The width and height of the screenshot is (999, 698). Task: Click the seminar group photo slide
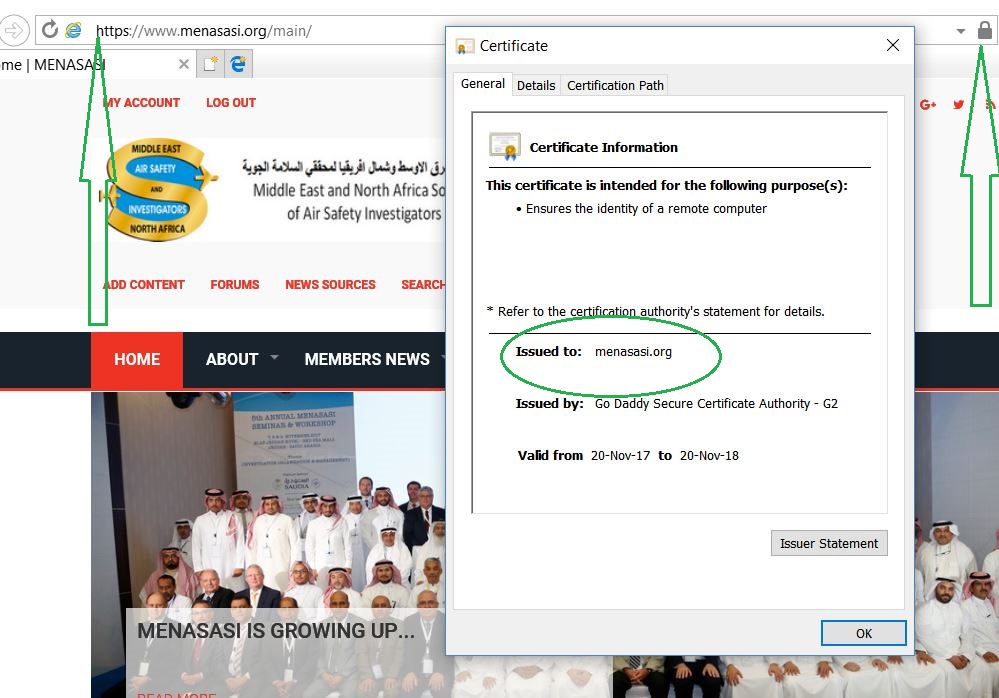pyautogui.click(x=268, y=545)
